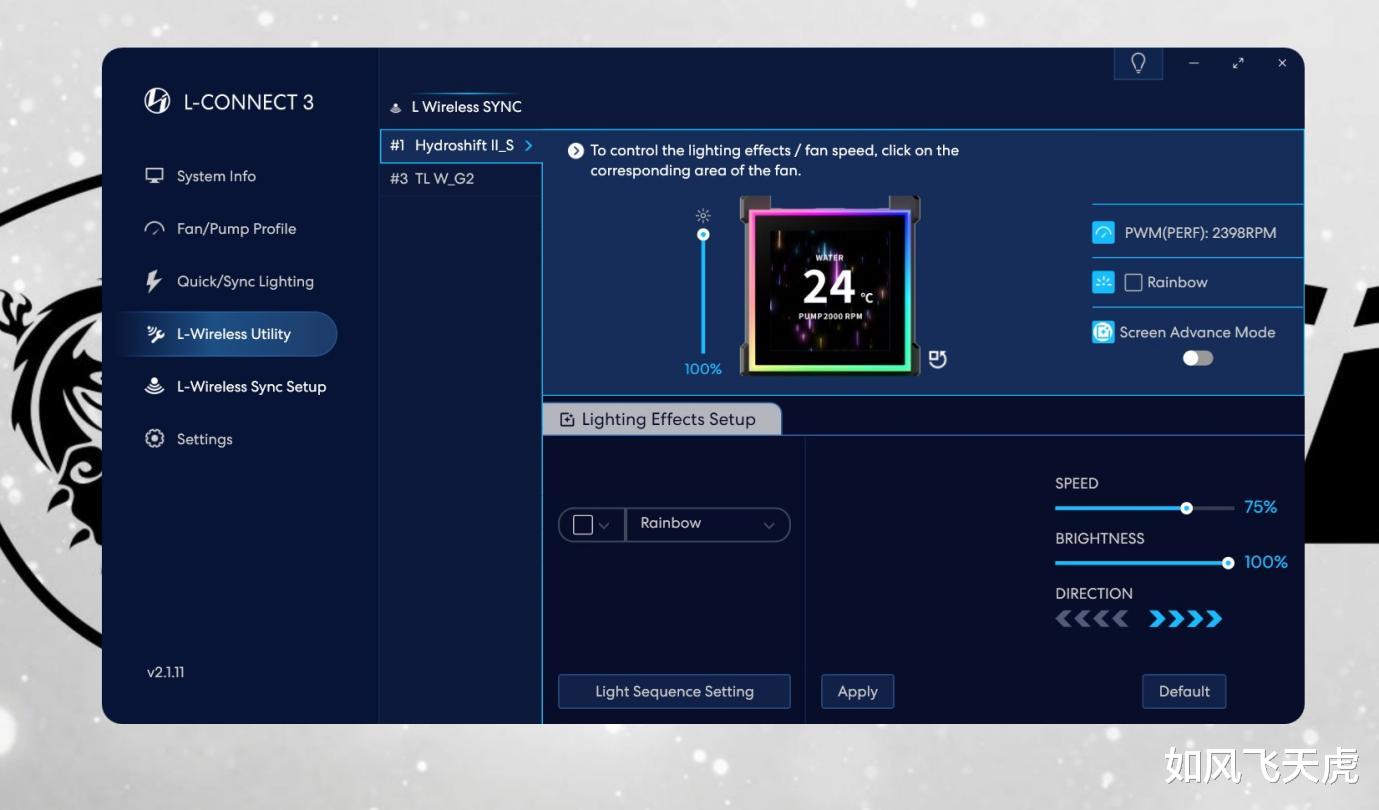
Task: Enable the Rainbow checkbox
Action: [1133, 283]
